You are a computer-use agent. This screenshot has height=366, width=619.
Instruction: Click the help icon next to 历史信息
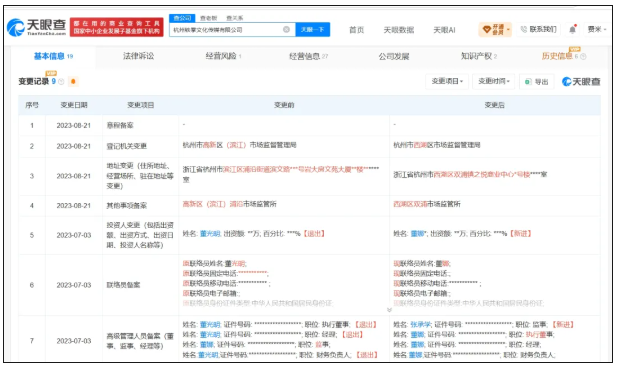(x=583, y=56)
